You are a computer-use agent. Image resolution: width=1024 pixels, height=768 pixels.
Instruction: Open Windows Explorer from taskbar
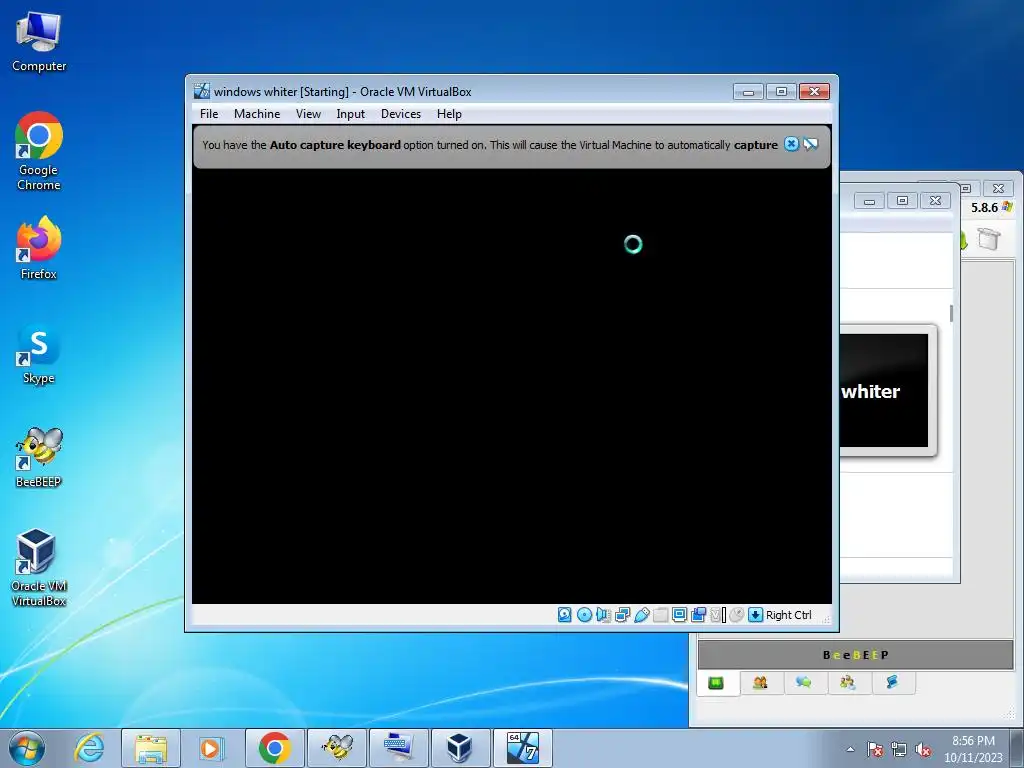[151, 748]
